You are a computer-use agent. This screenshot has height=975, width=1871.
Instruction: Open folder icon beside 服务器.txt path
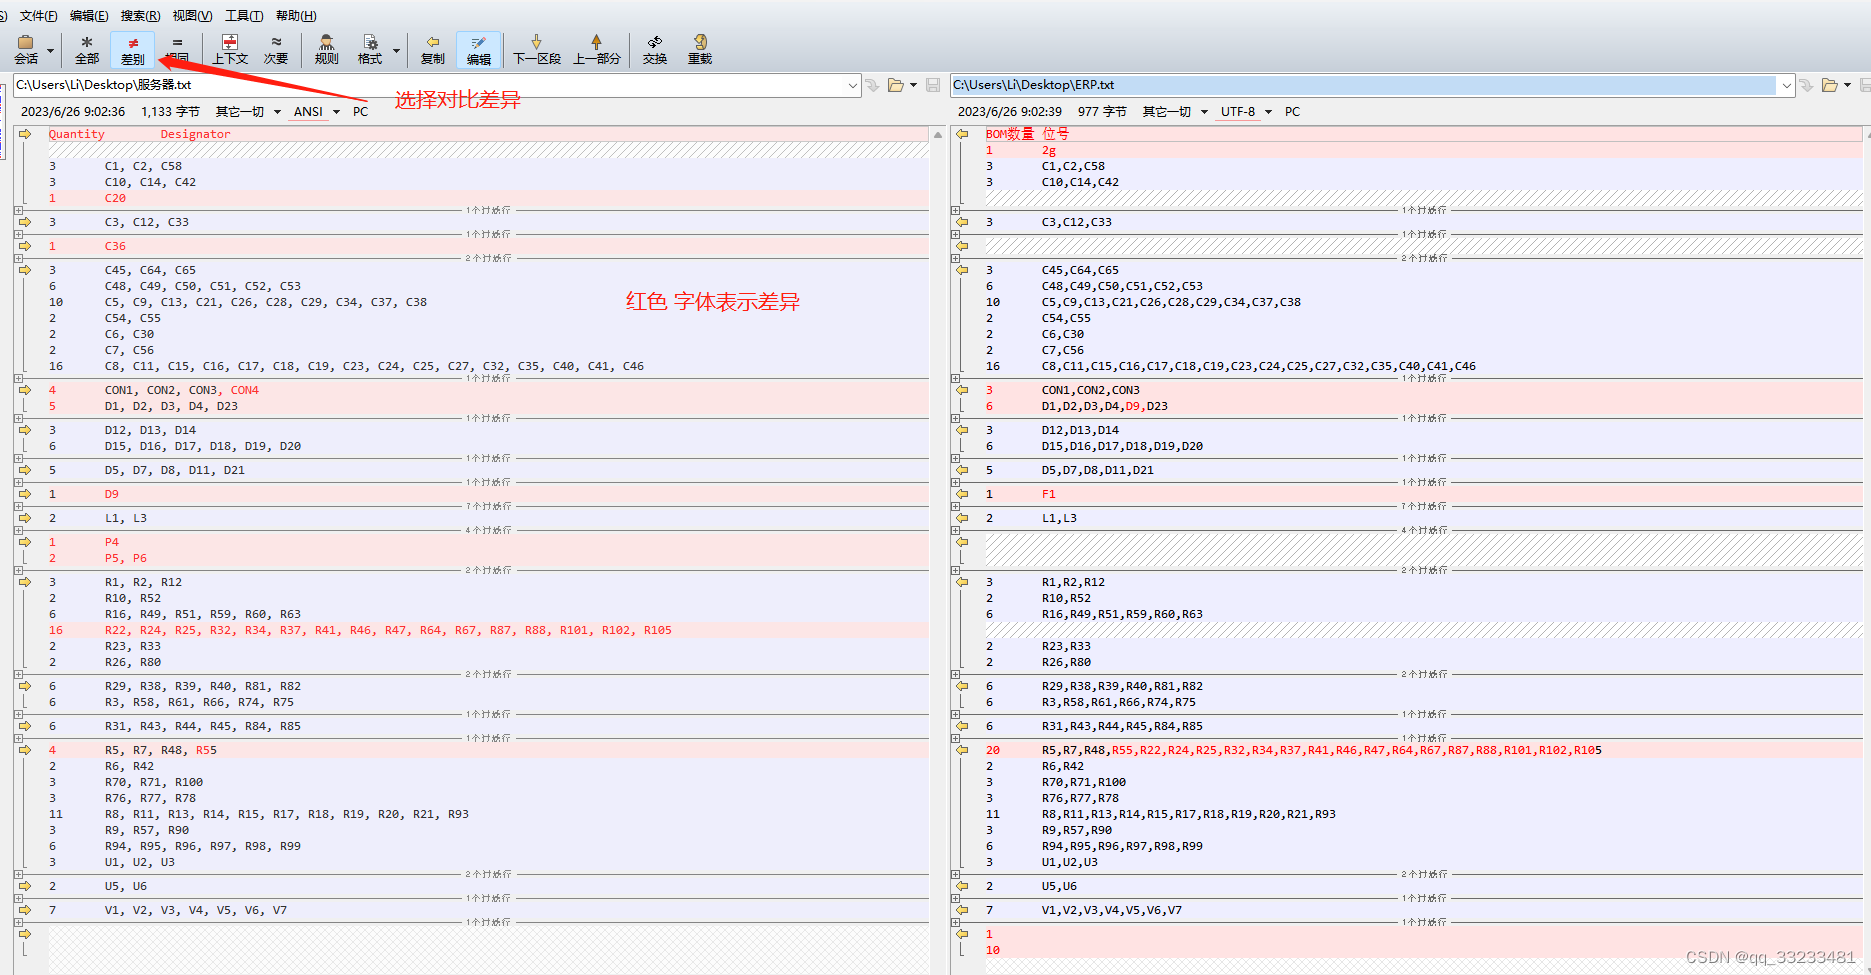(x=896, y=85)
